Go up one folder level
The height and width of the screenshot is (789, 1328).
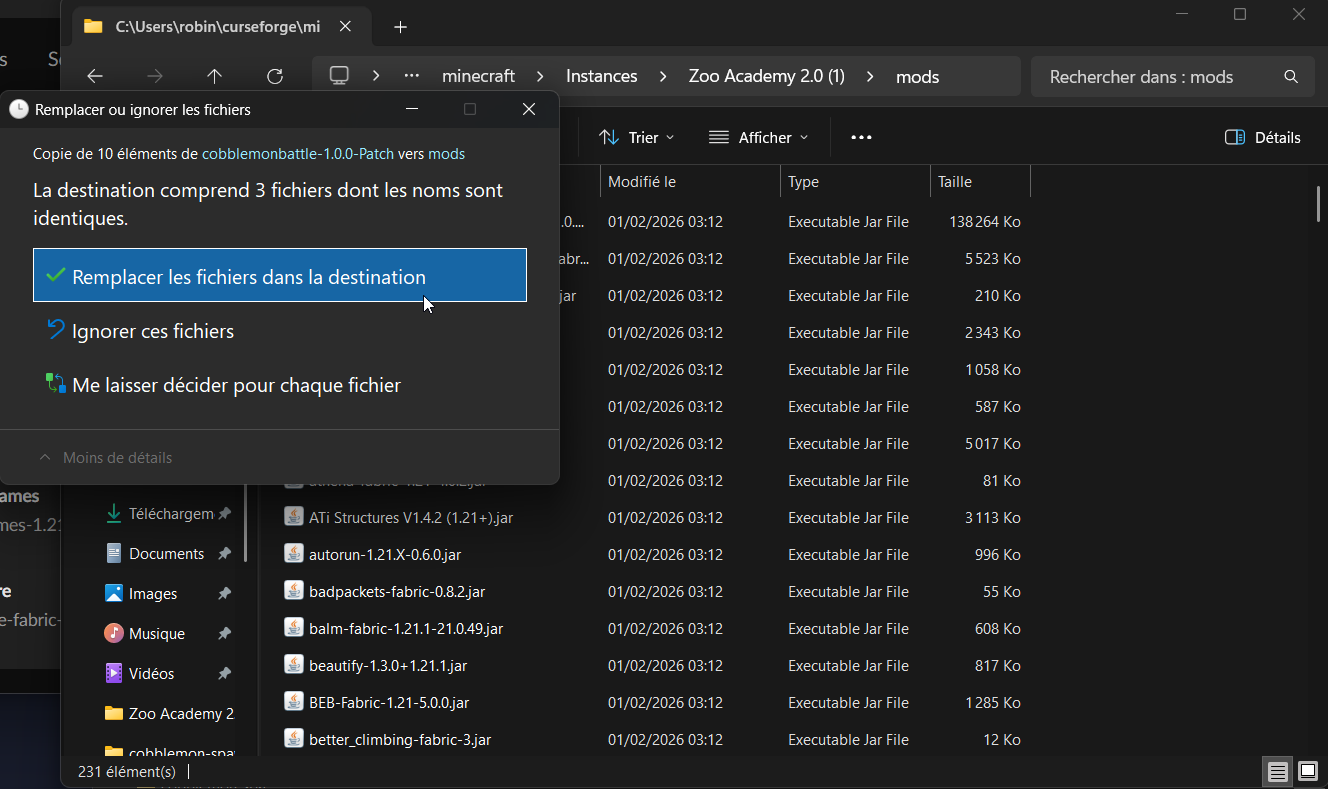214,76
